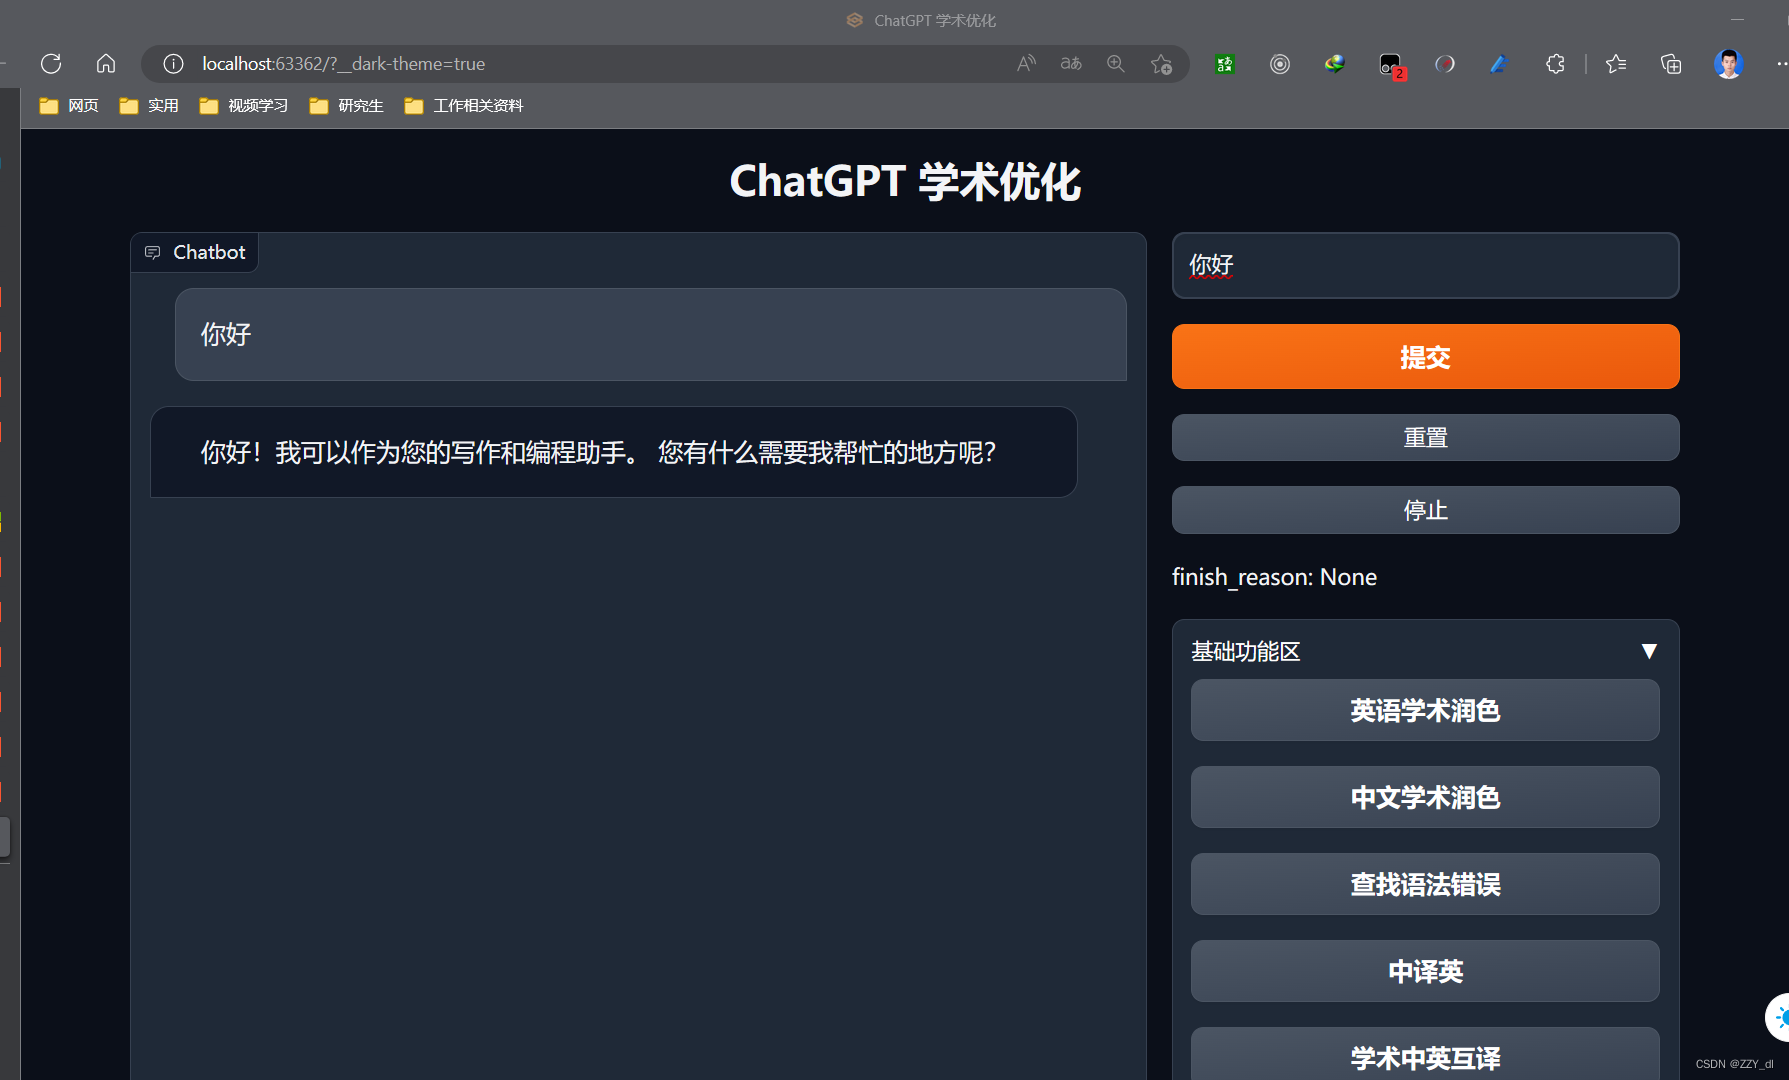Open the 视频学习 bookmarks folder
This screenshot has height=1080, width=1789.
pyautogui.click(x=244, y=106)
